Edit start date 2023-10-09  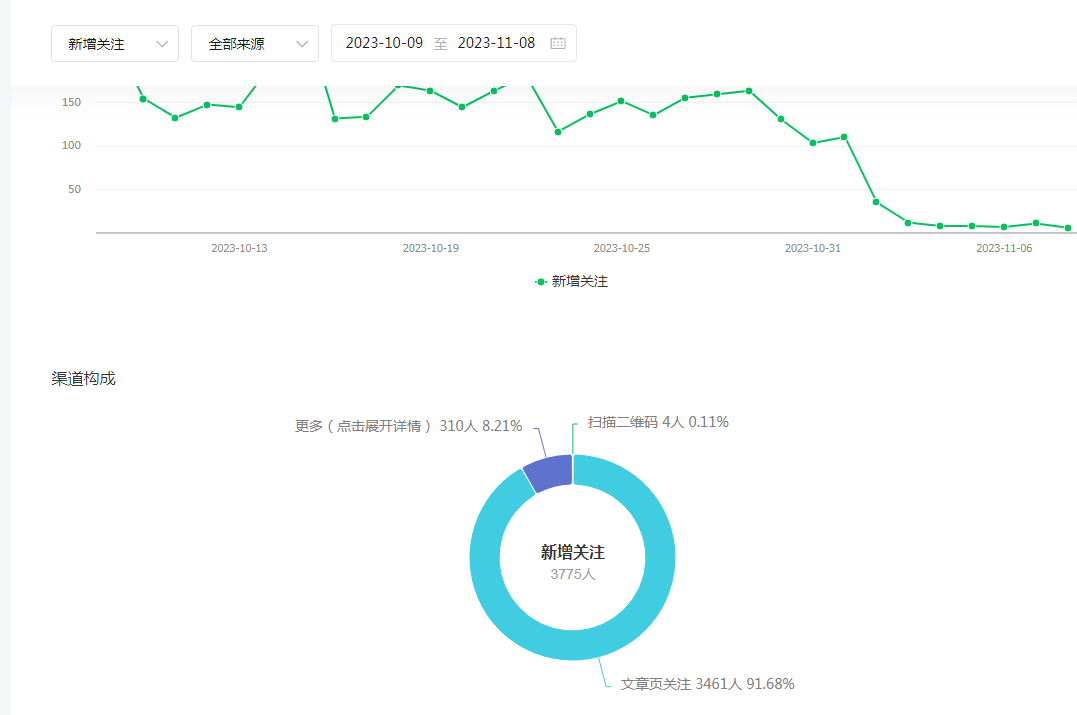(384, 43)
